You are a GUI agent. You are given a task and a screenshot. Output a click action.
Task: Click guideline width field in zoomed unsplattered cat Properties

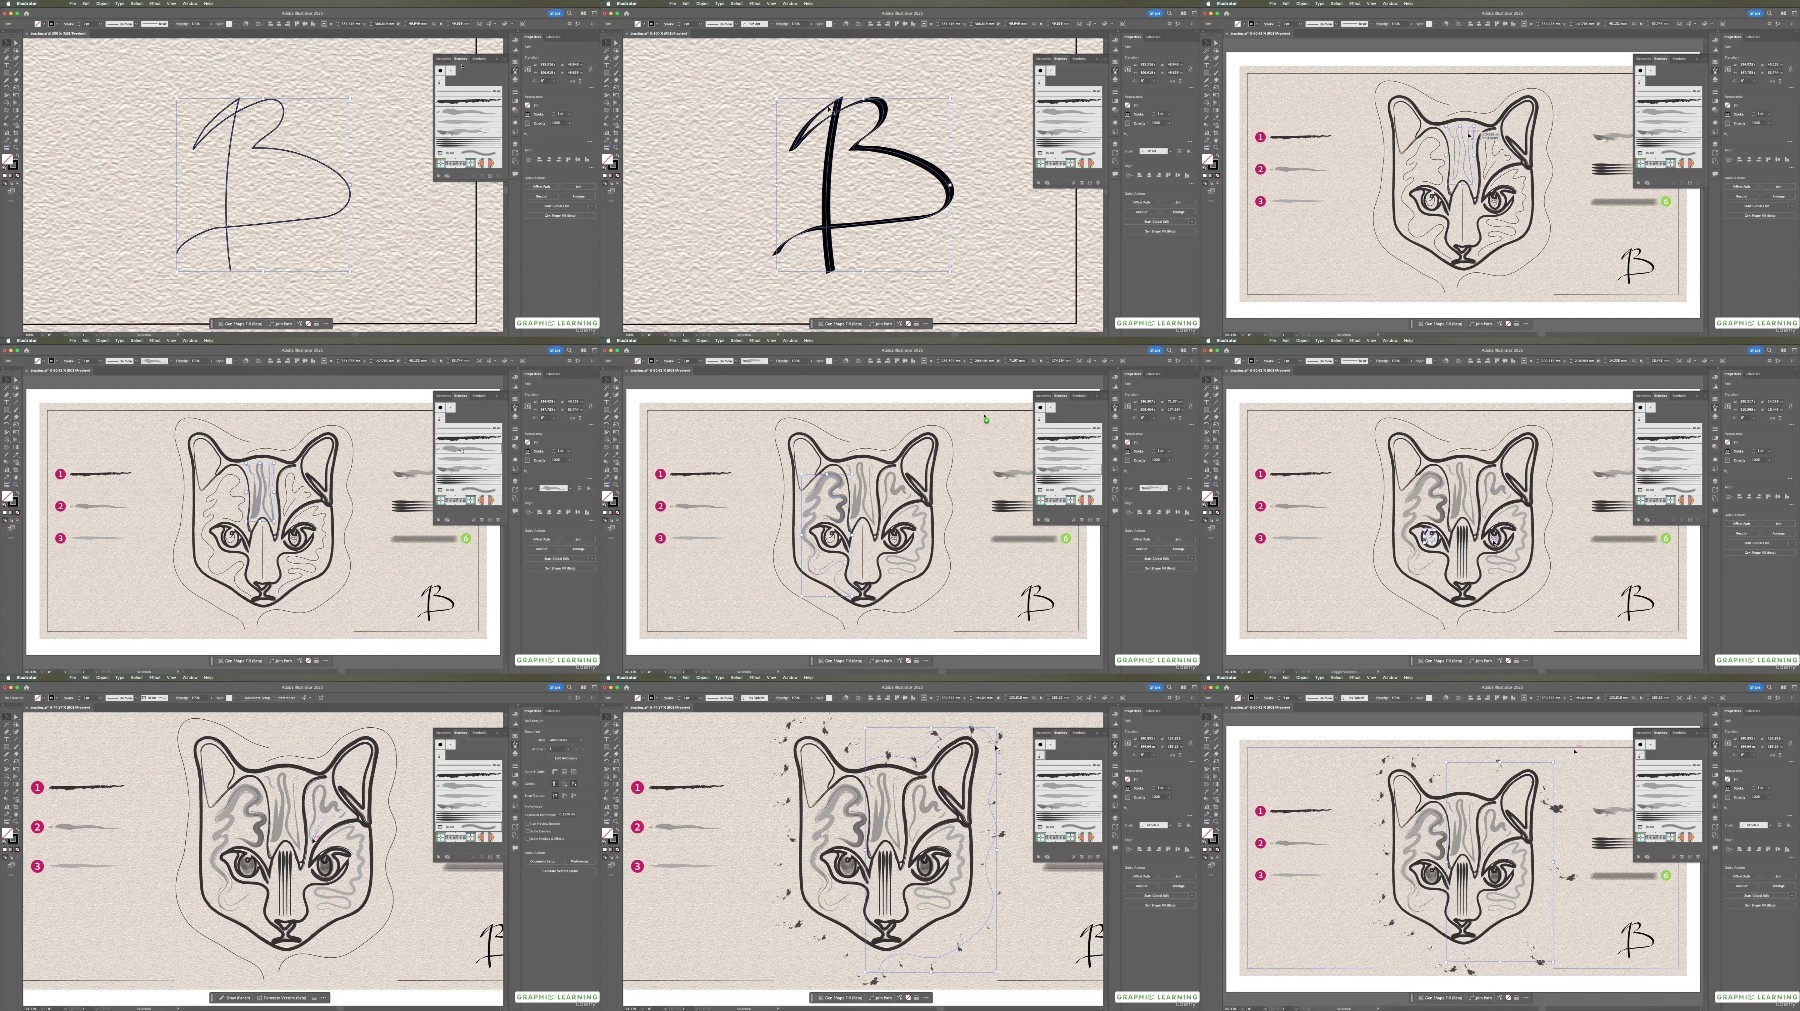567,814
